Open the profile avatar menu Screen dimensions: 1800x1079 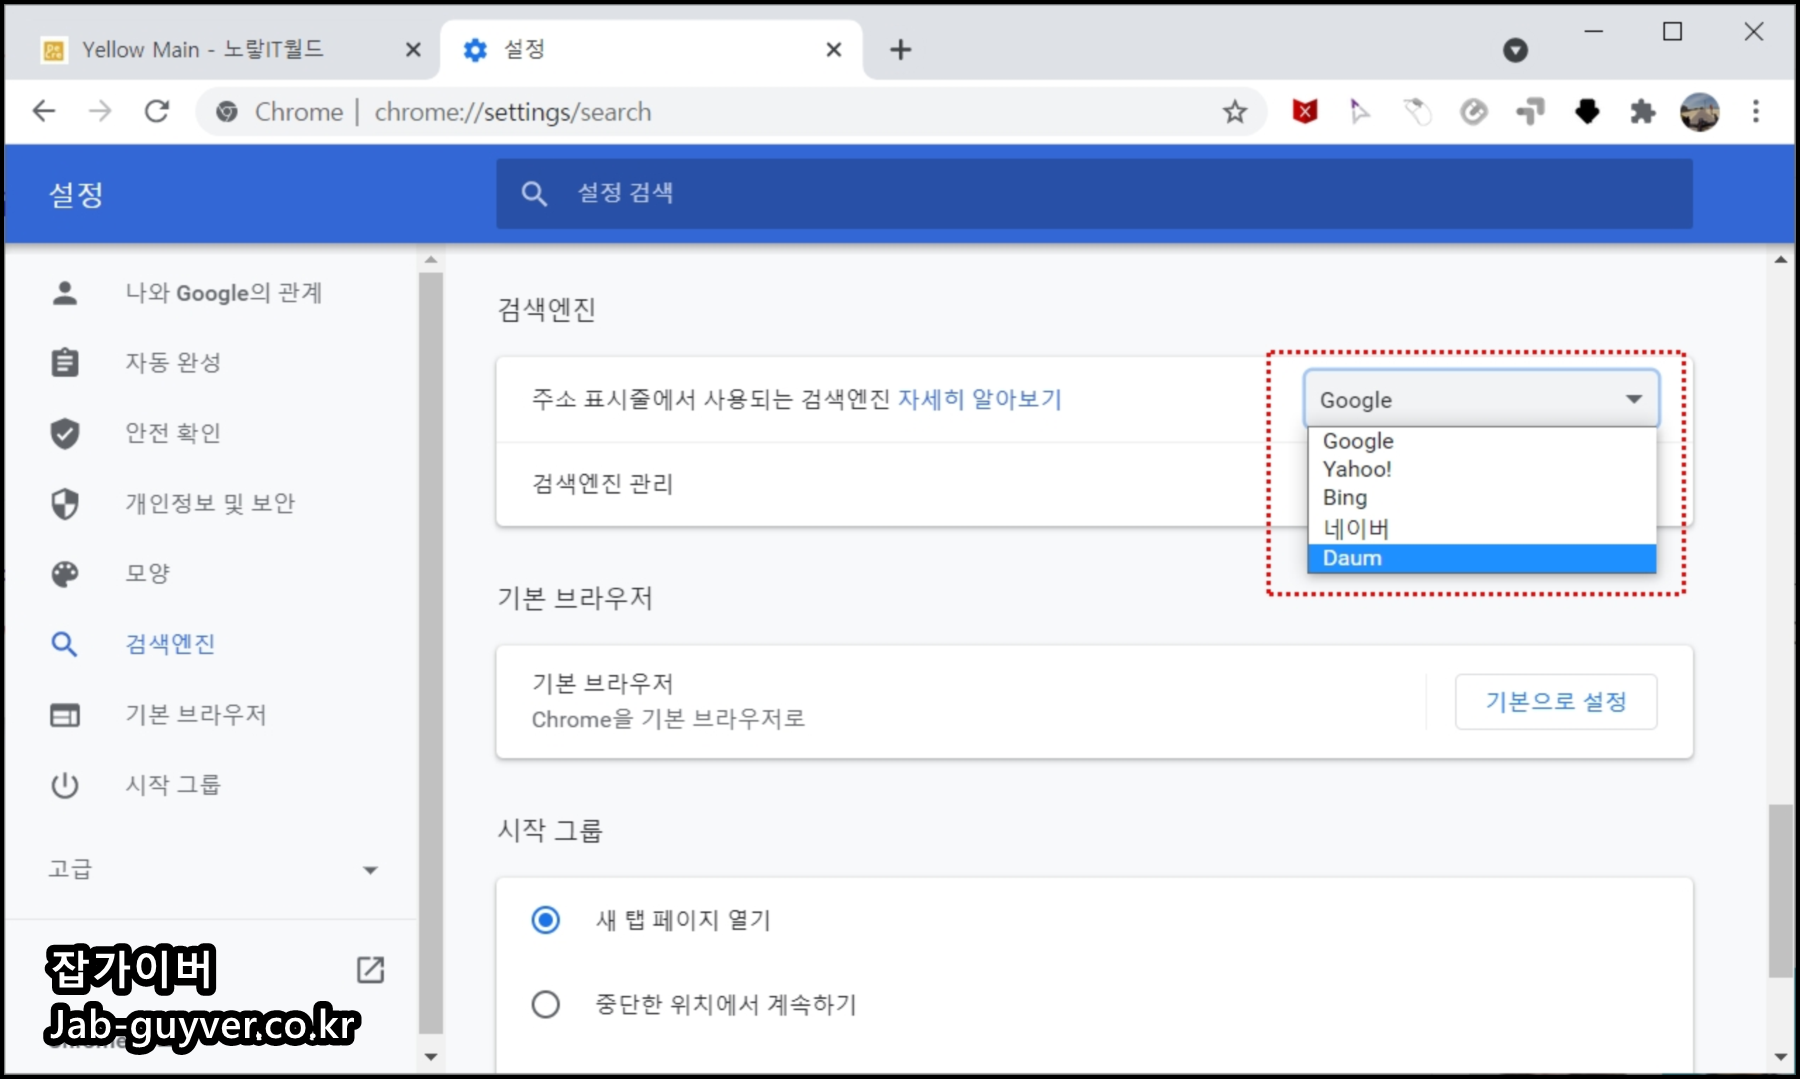(x=1700, y=111)
